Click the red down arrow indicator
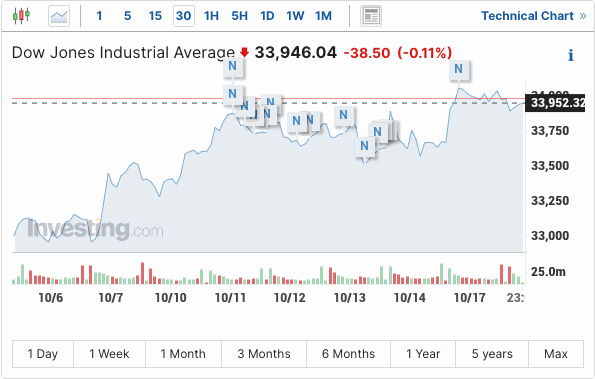 point(244,52)
